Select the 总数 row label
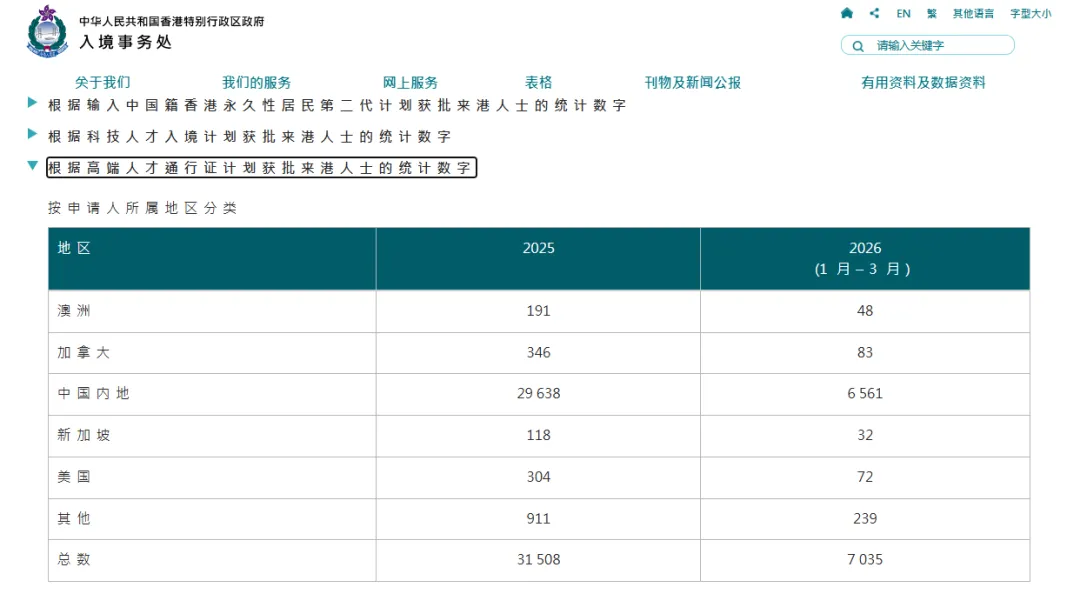The height and width of the screenshot is (594, 1080). [x=74, y=560]
